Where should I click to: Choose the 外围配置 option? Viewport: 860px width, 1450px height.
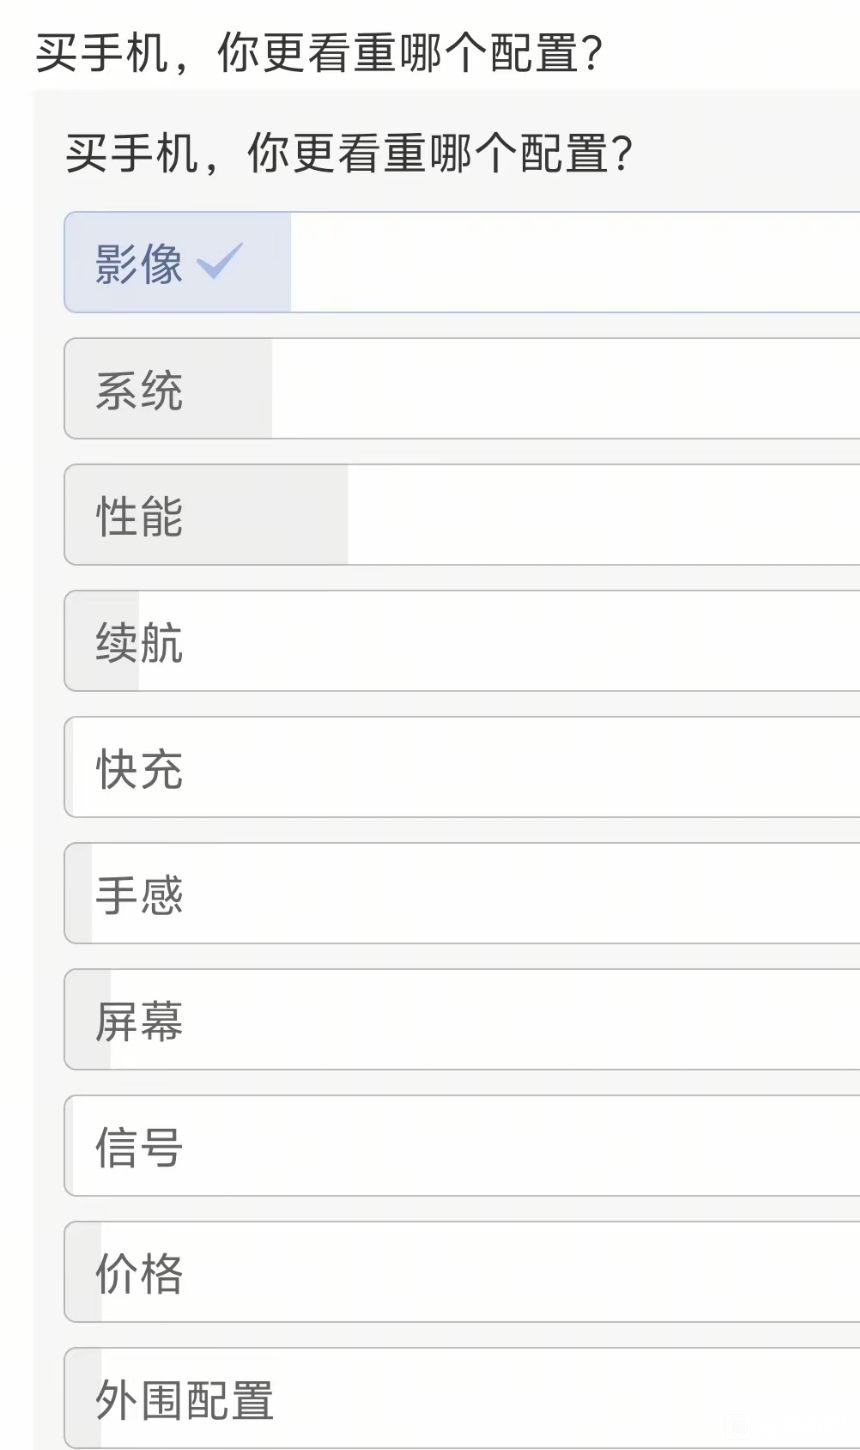pyautogui.click(x=462, y=1396)
